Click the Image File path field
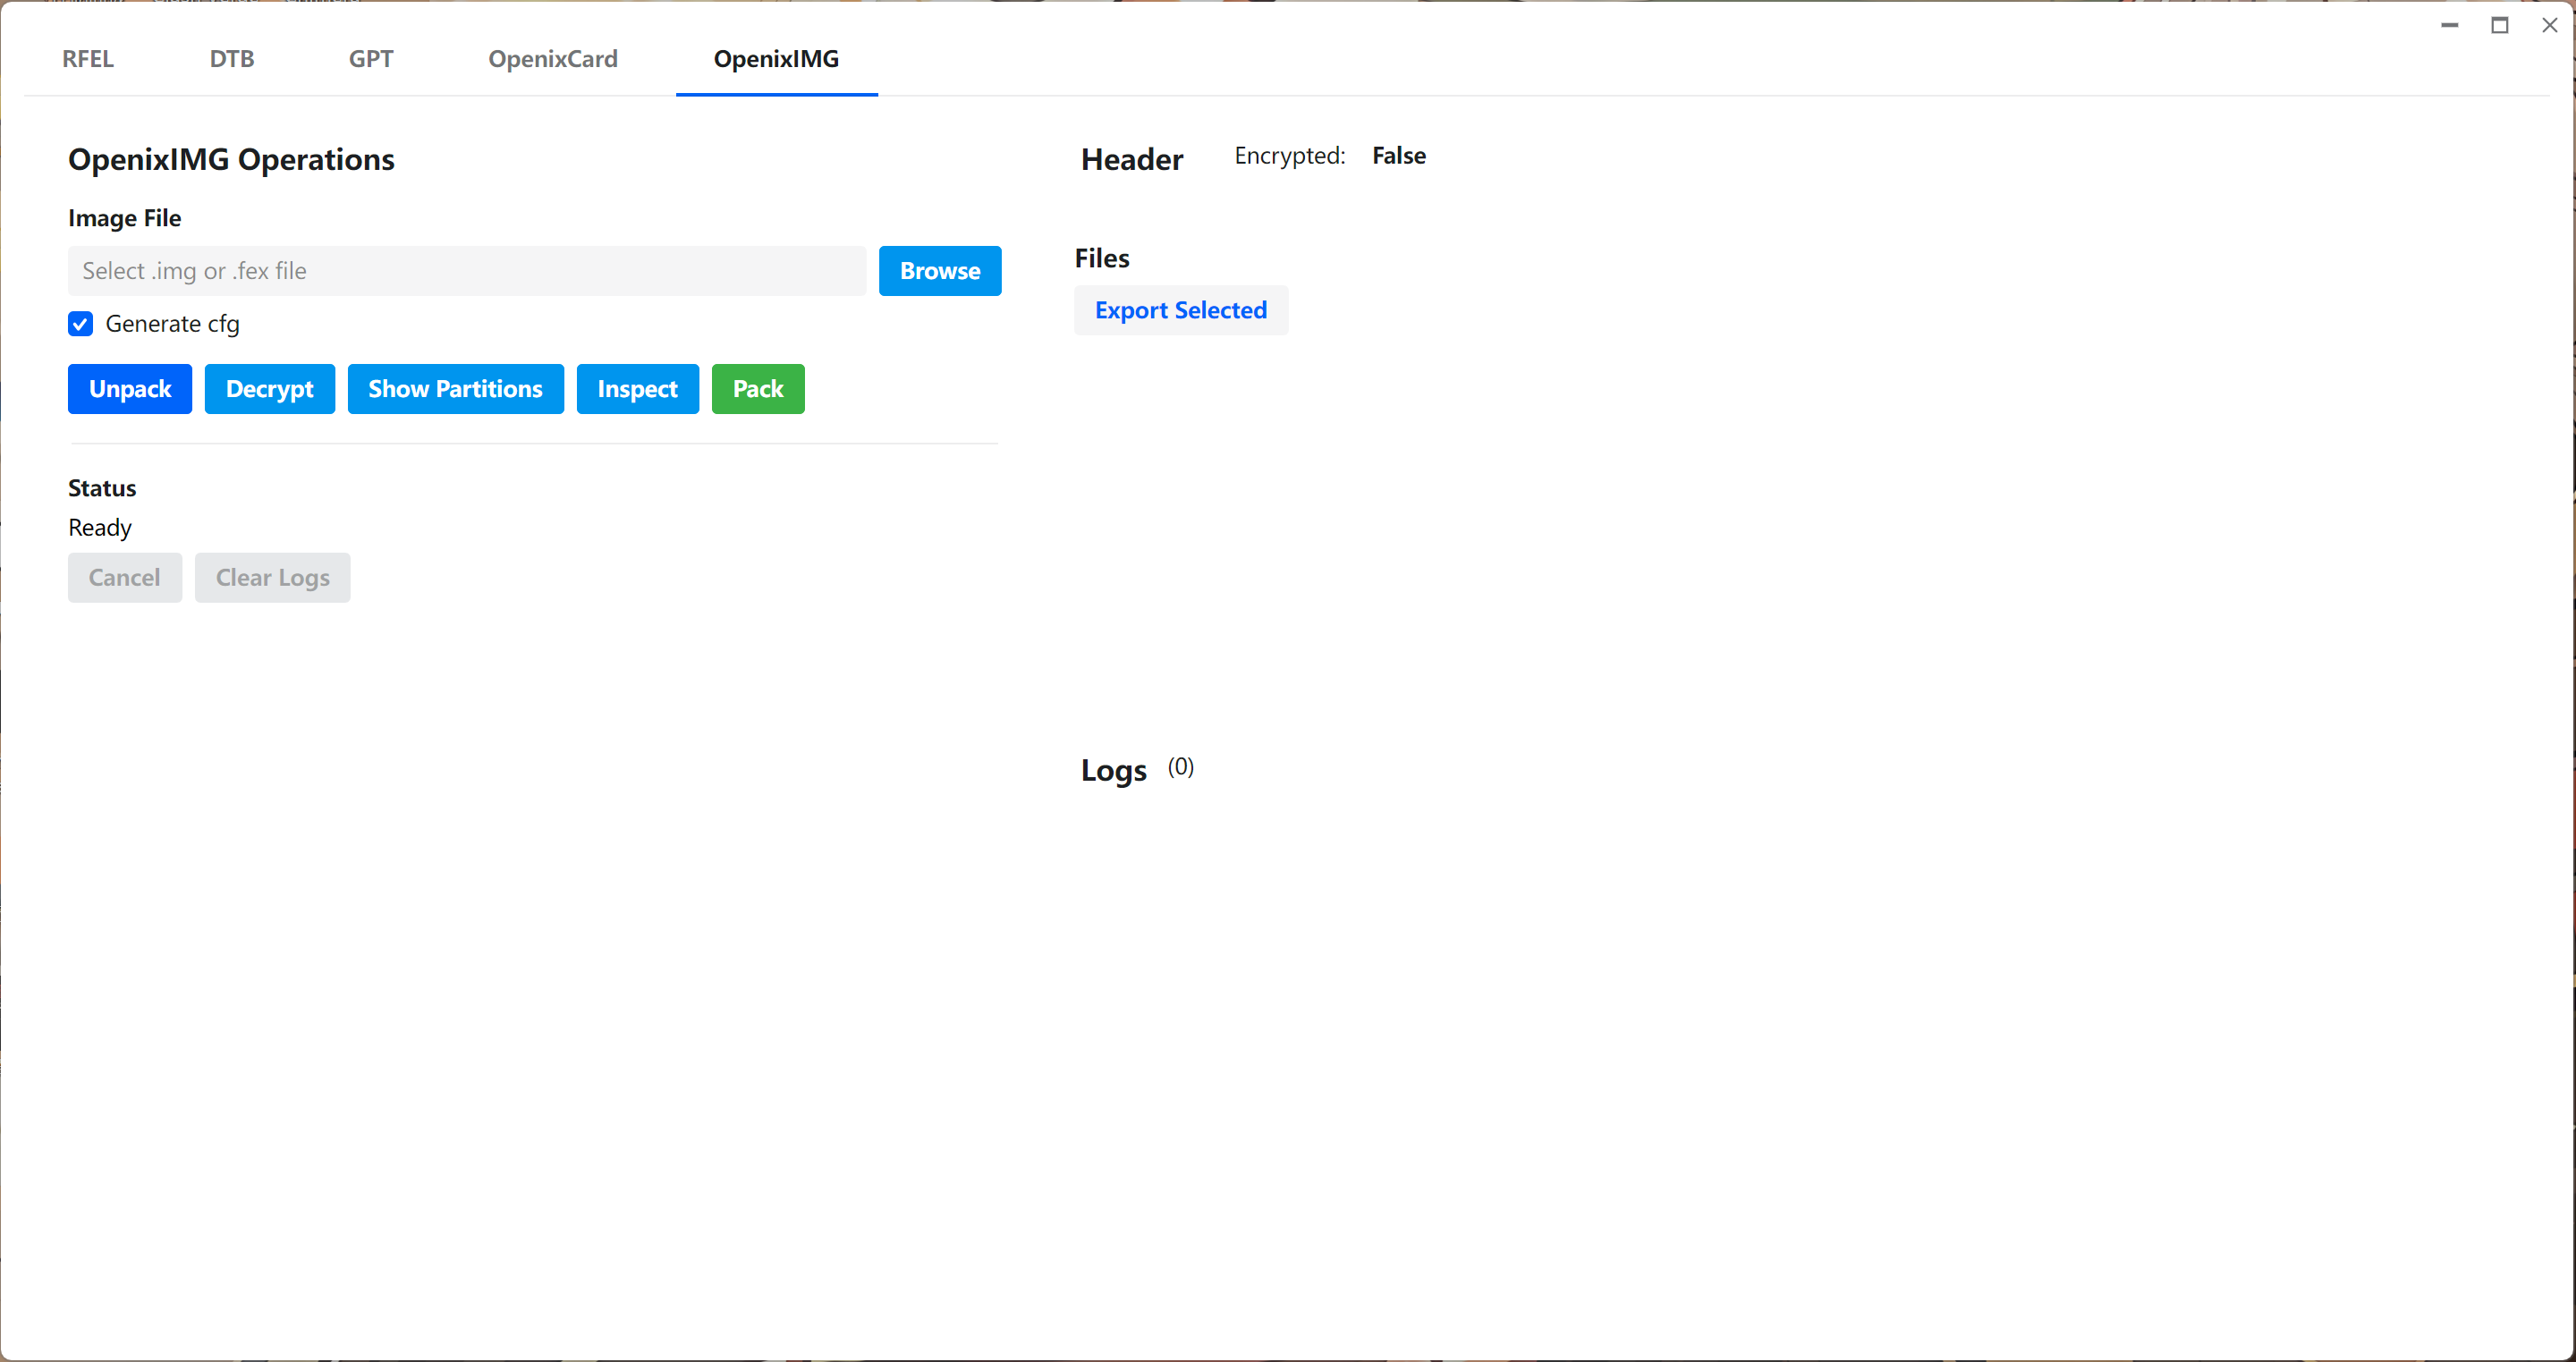The image size is (2576, 1362). click(x=467, y=271)
